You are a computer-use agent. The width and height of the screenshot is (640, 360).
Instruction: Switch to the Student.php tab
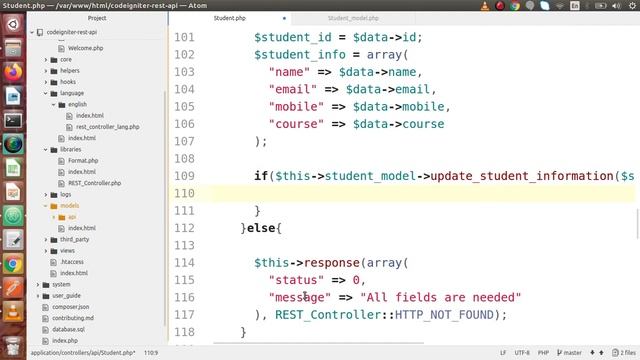click(x=230, y=18)
